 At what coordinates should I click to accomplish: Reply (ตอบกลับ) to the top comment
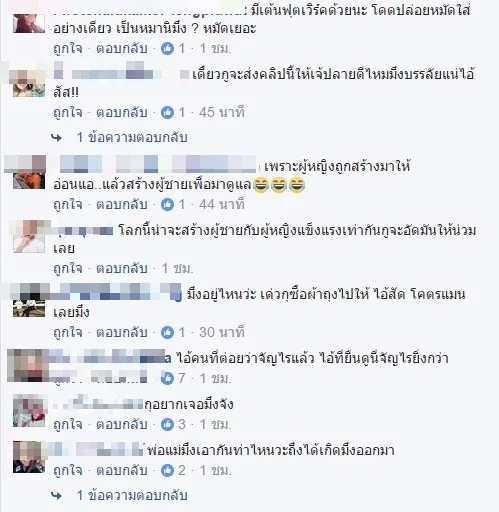122,49
